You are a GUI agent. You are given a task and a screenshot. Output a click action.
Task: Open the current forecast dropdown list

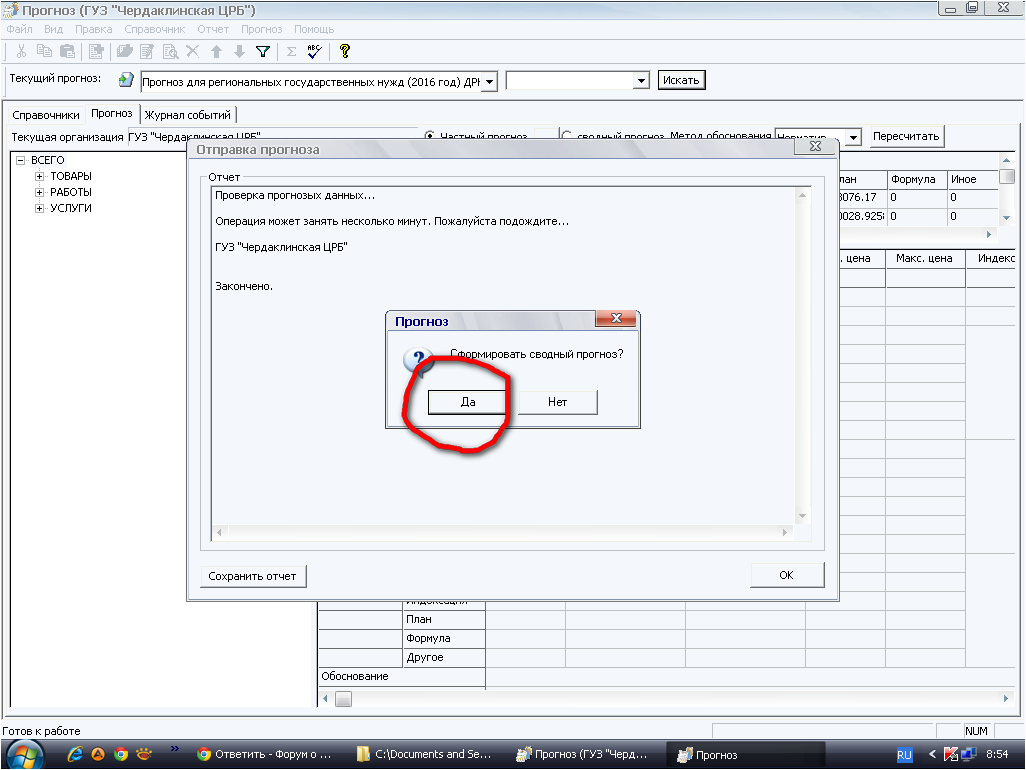click(489, 81)
